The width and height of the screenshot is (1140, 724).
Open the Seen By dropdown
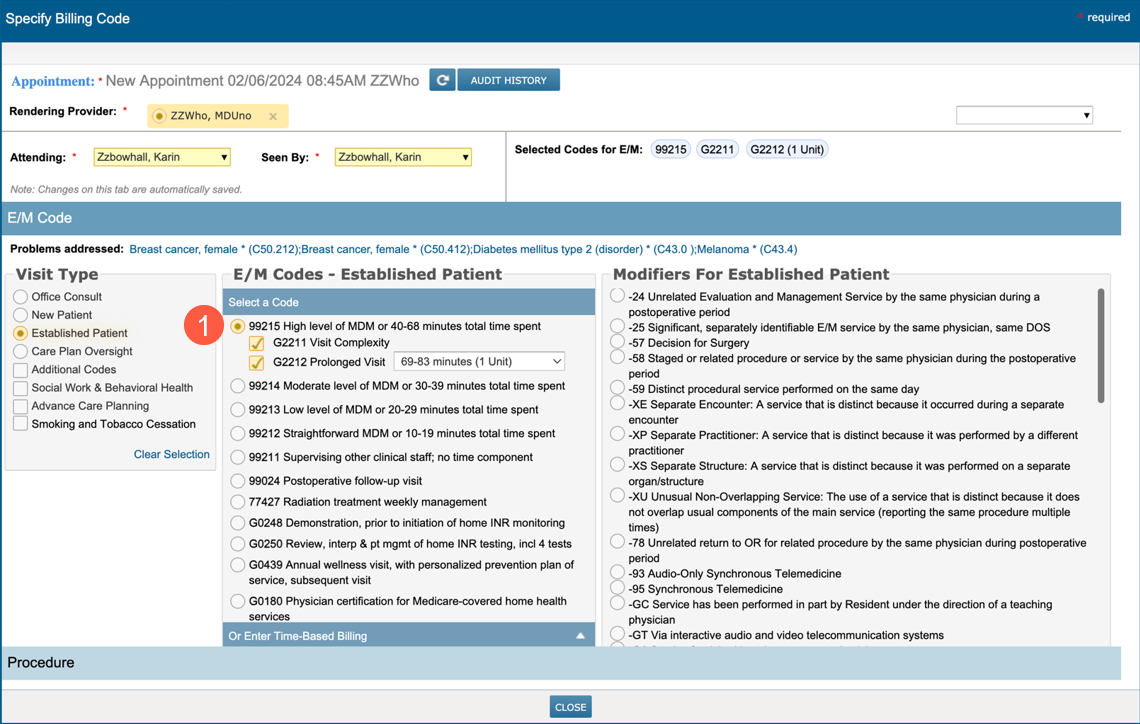tap(403, 157)
